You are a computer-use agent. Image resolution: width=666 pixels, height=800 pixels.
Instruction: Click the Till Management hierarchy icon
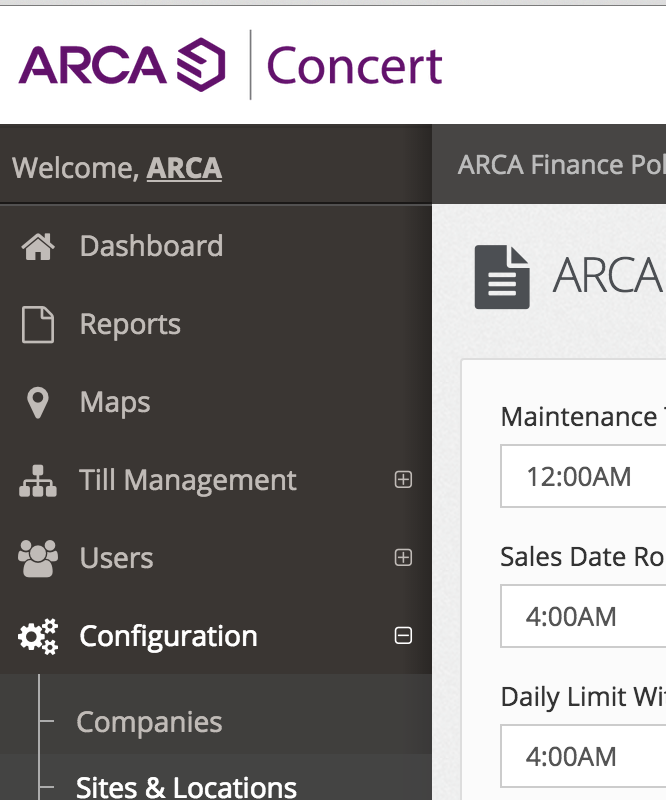coord(38,481)
